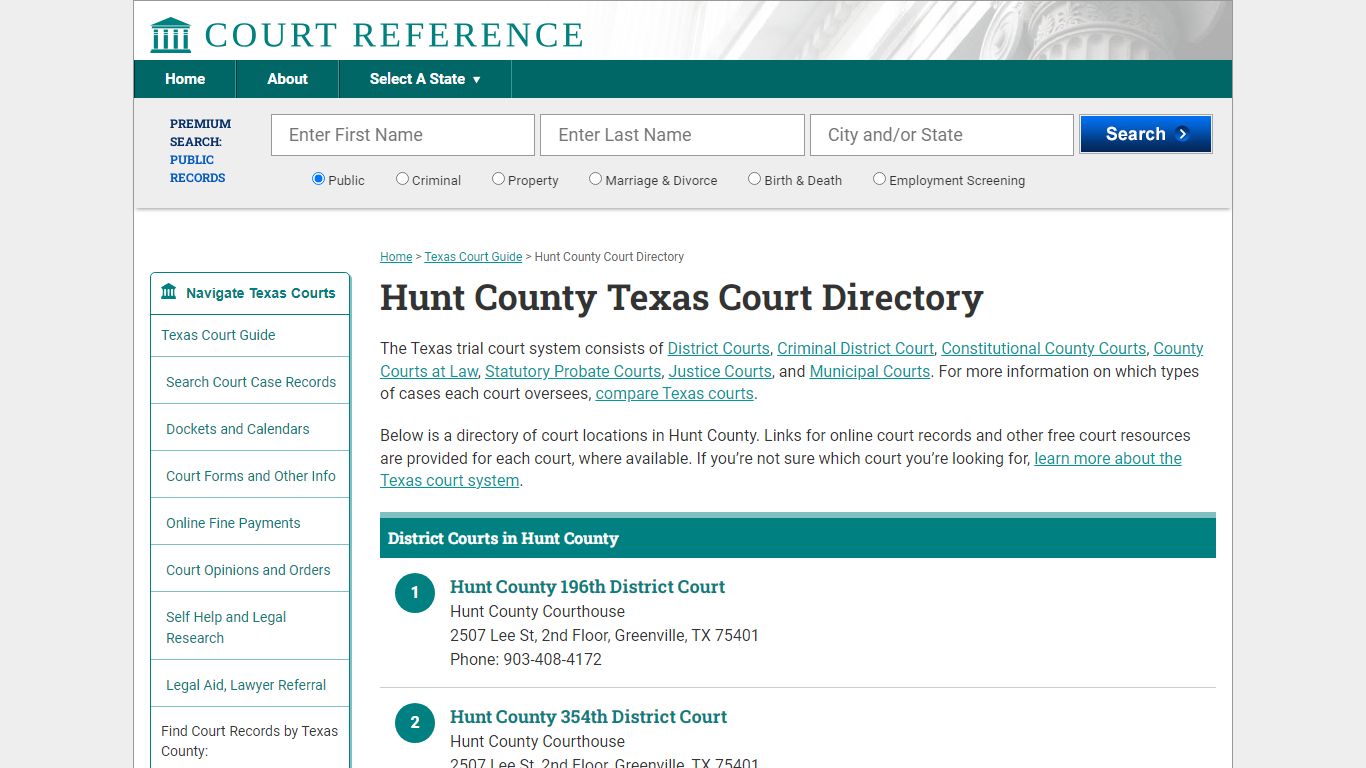
Task: Follow the Criminal District Court link
Action: pyautogui.click(x=855, y=348)
